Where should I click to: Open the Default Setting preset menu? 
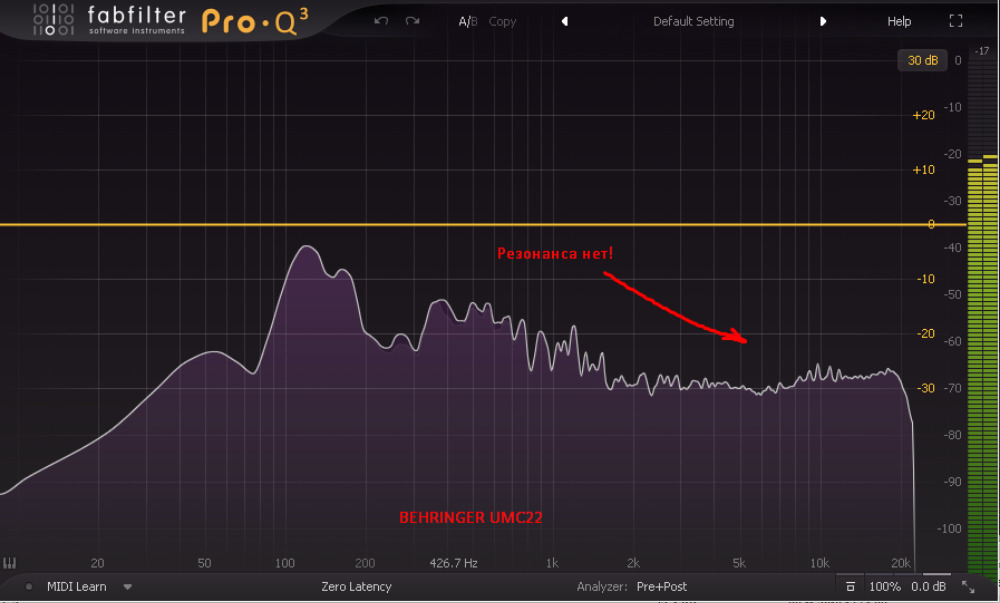click(x=693, y=22)
